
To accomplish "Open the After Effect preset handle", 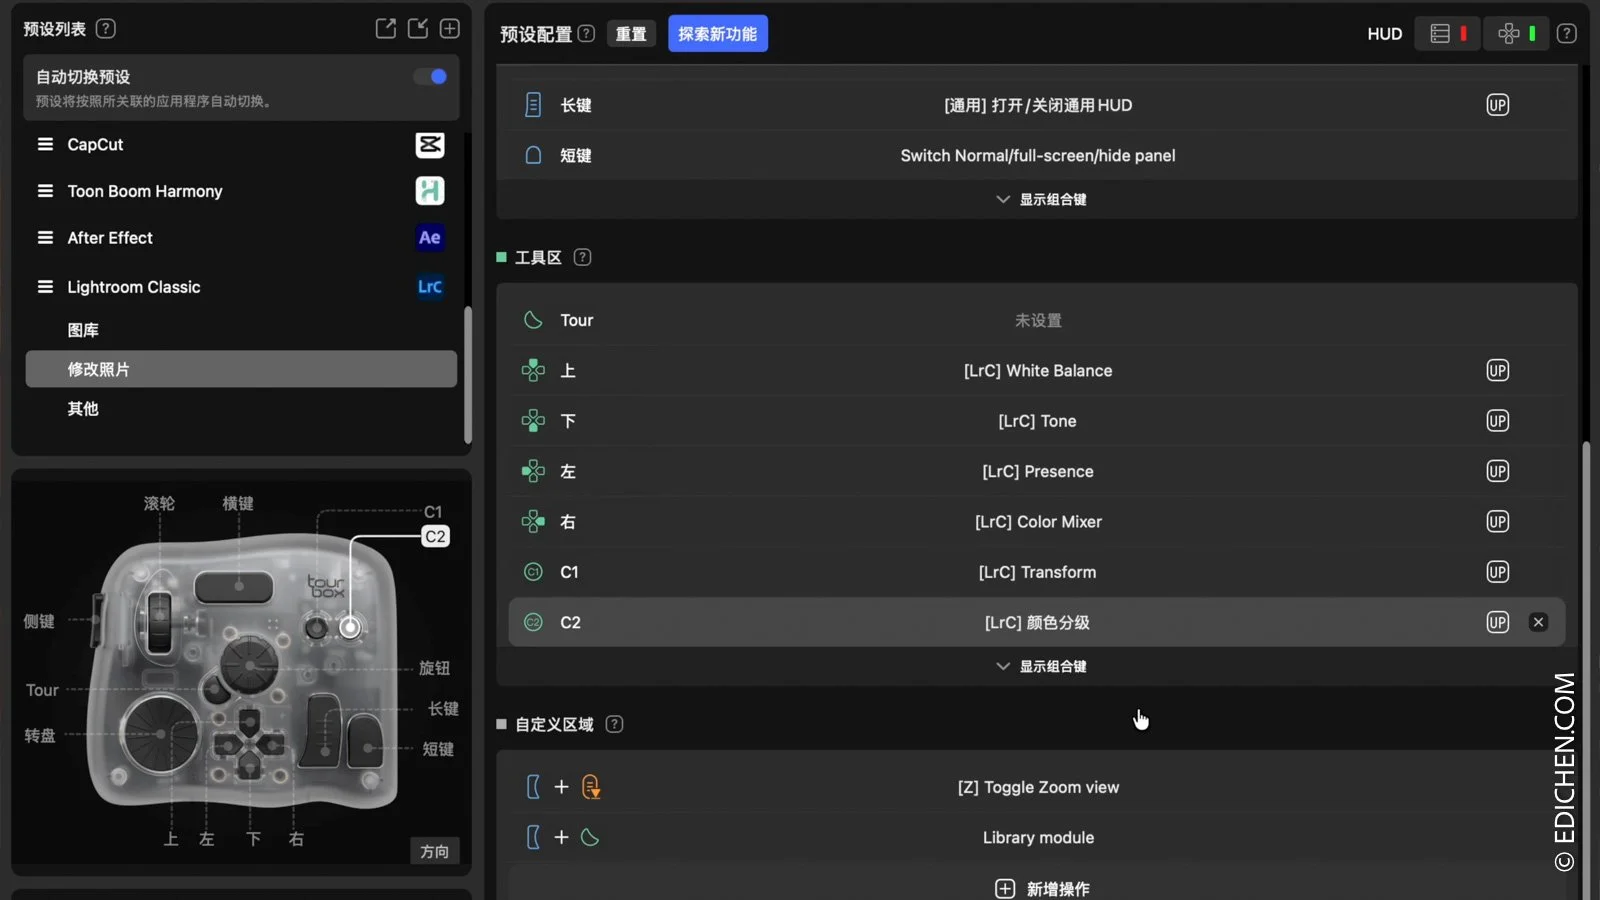I will [x=45, y=238].
